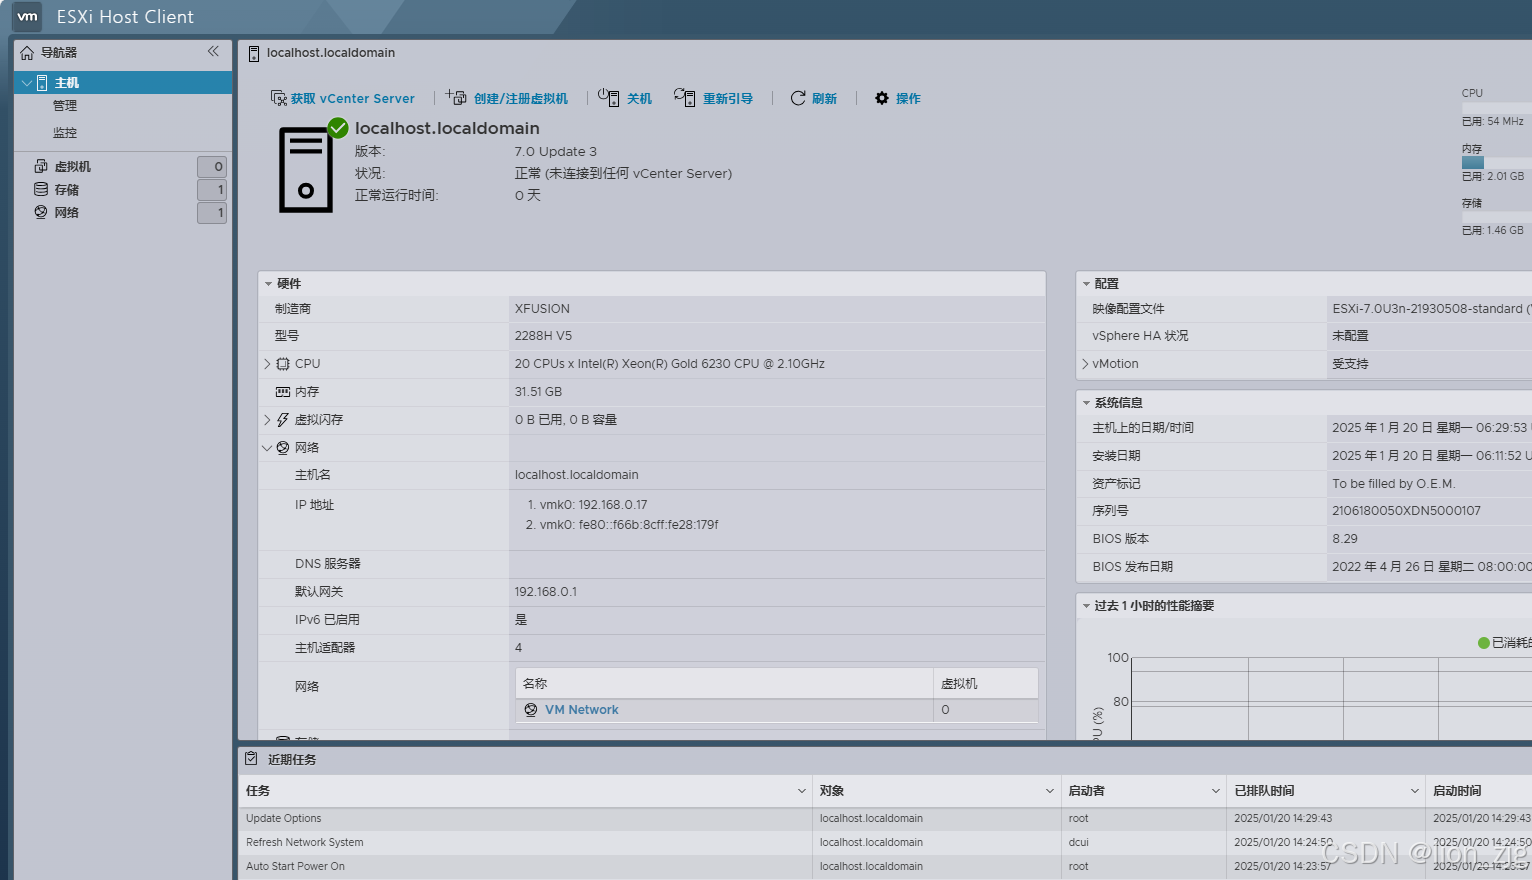Click the Shut down power icon
Image resolution: width=1532 pixels, height=880 pixels.
(608, 97)
